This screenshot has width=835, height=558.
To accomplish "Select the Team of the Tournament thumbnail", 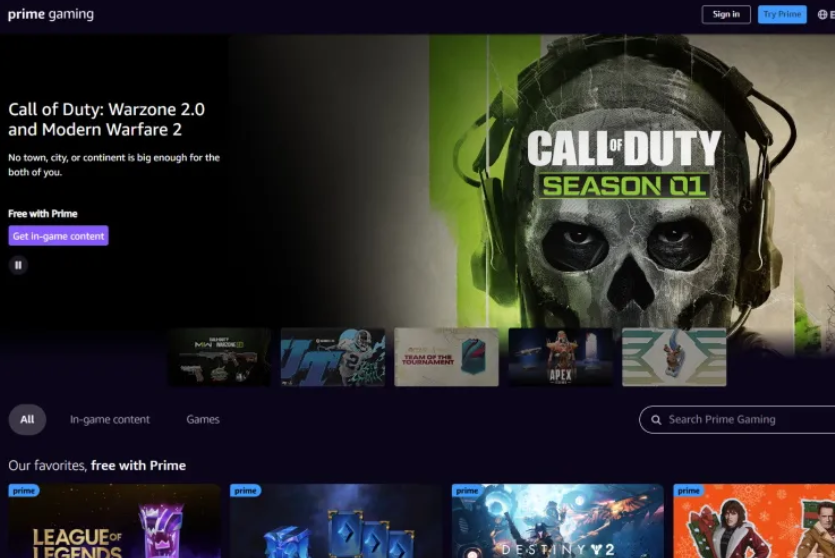I will (446, 357).
